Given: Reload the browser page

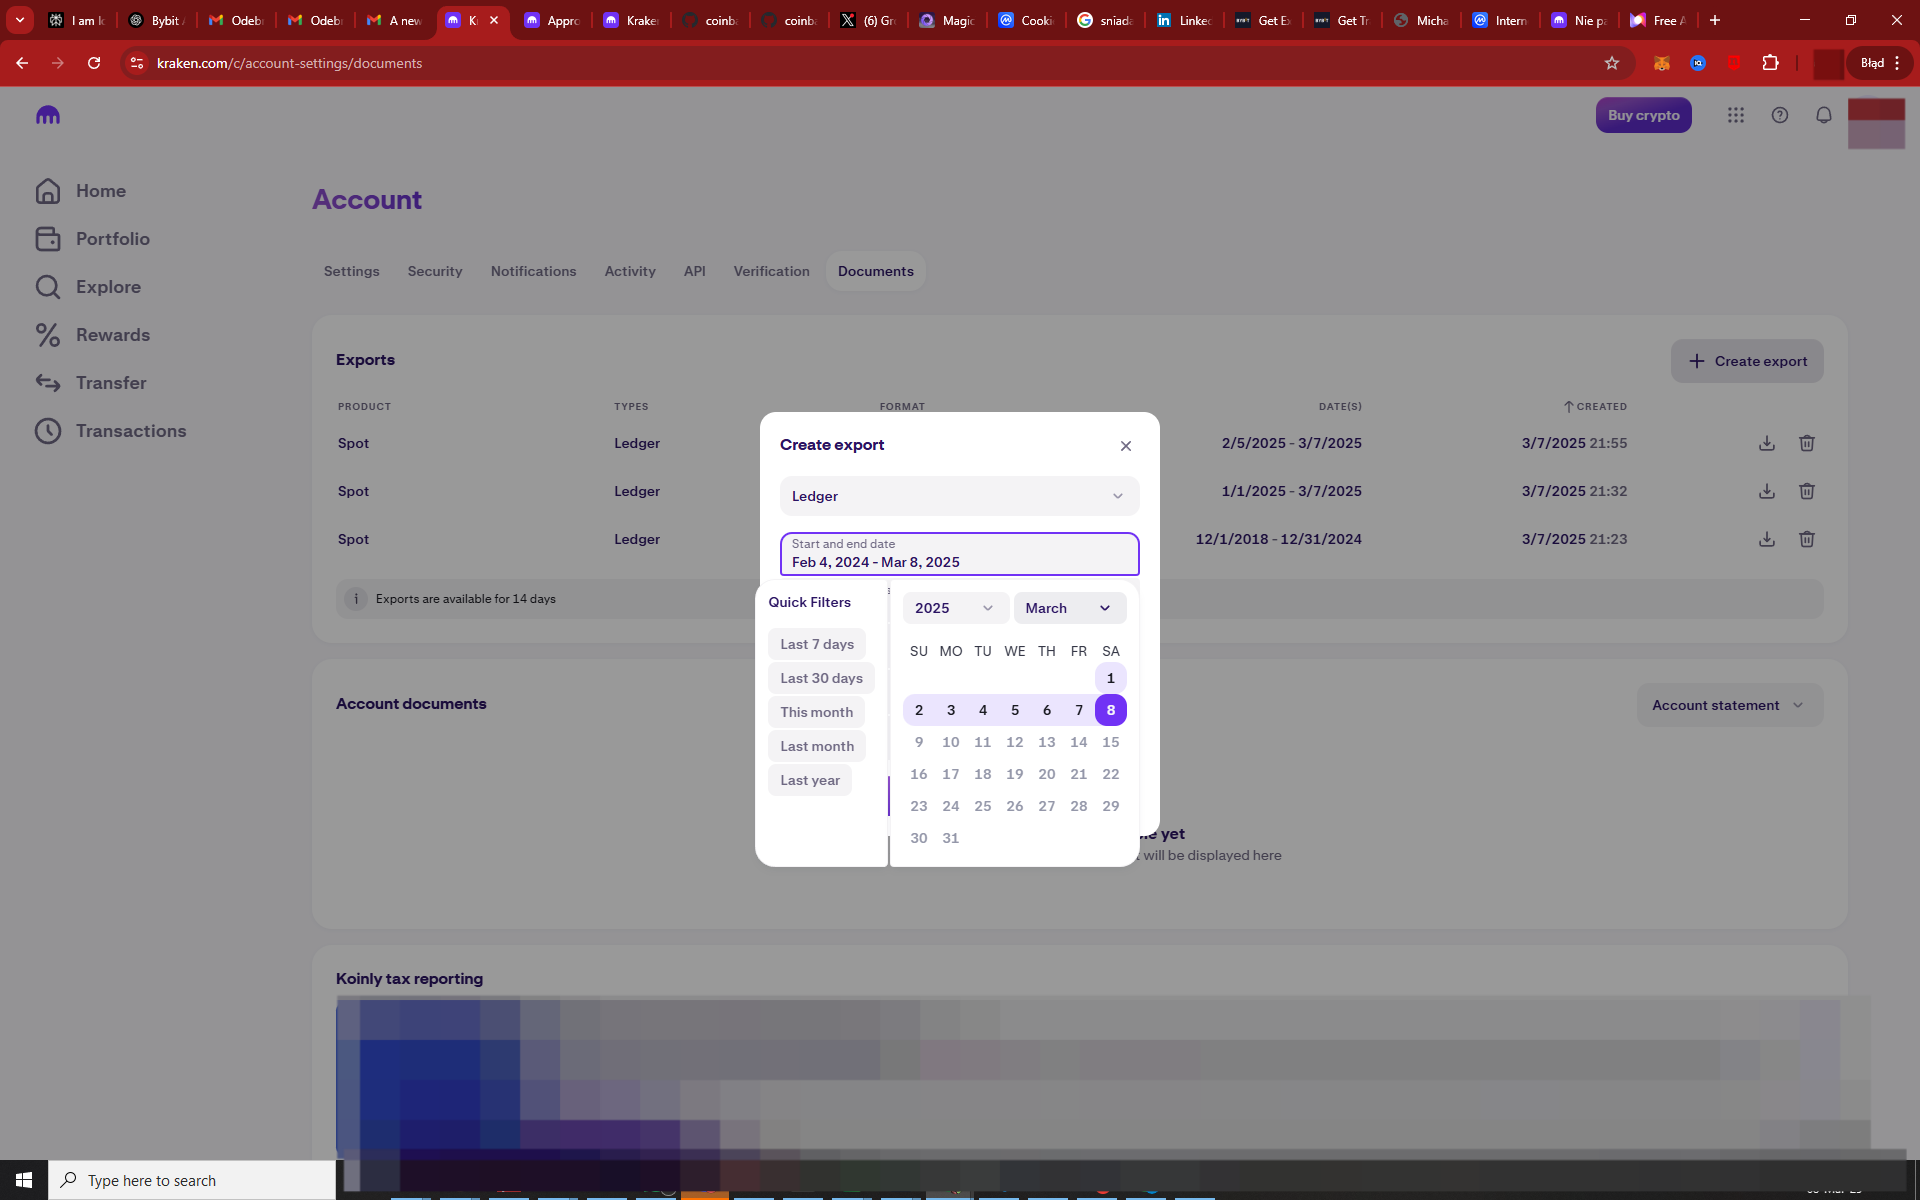Looking at the screenshot, I should tap(94, 63).
